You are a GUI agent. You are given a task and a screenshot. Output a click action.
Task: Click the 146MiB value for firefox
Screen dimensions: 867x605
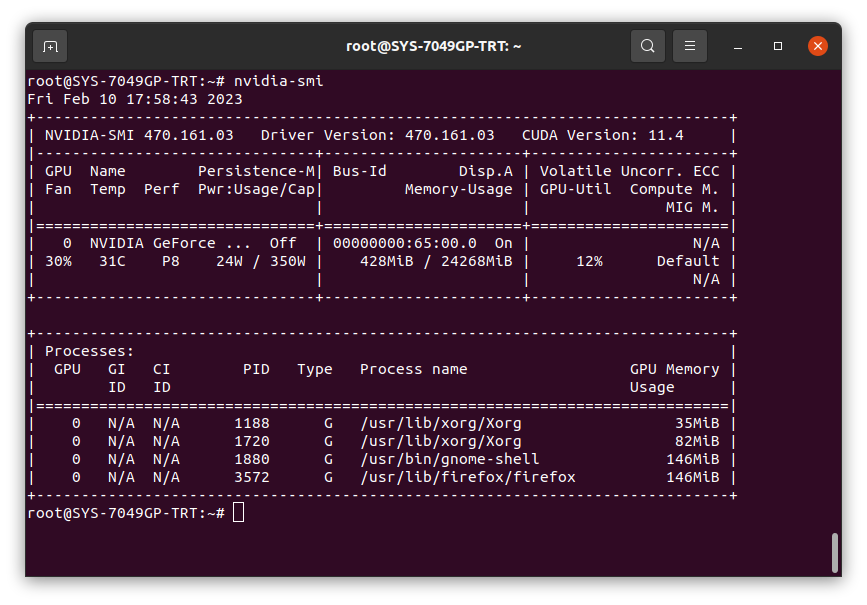[693, 477]
